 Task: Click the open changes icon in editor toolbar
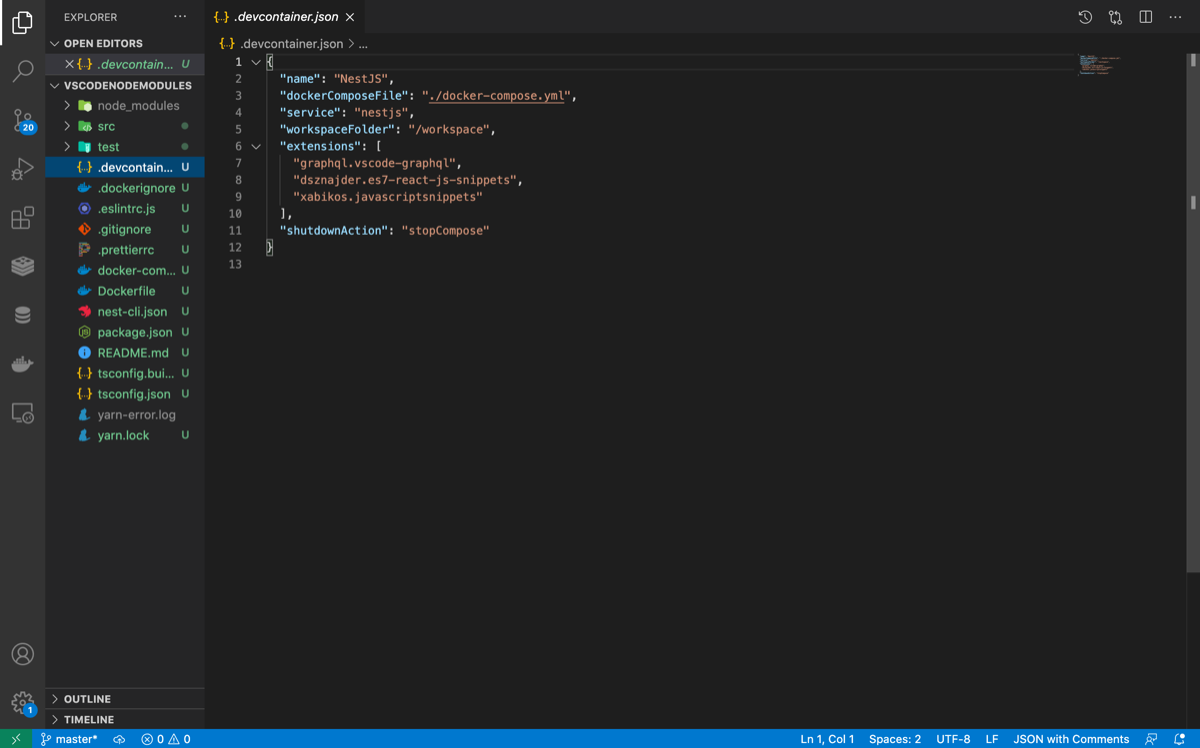[1115, 17]
